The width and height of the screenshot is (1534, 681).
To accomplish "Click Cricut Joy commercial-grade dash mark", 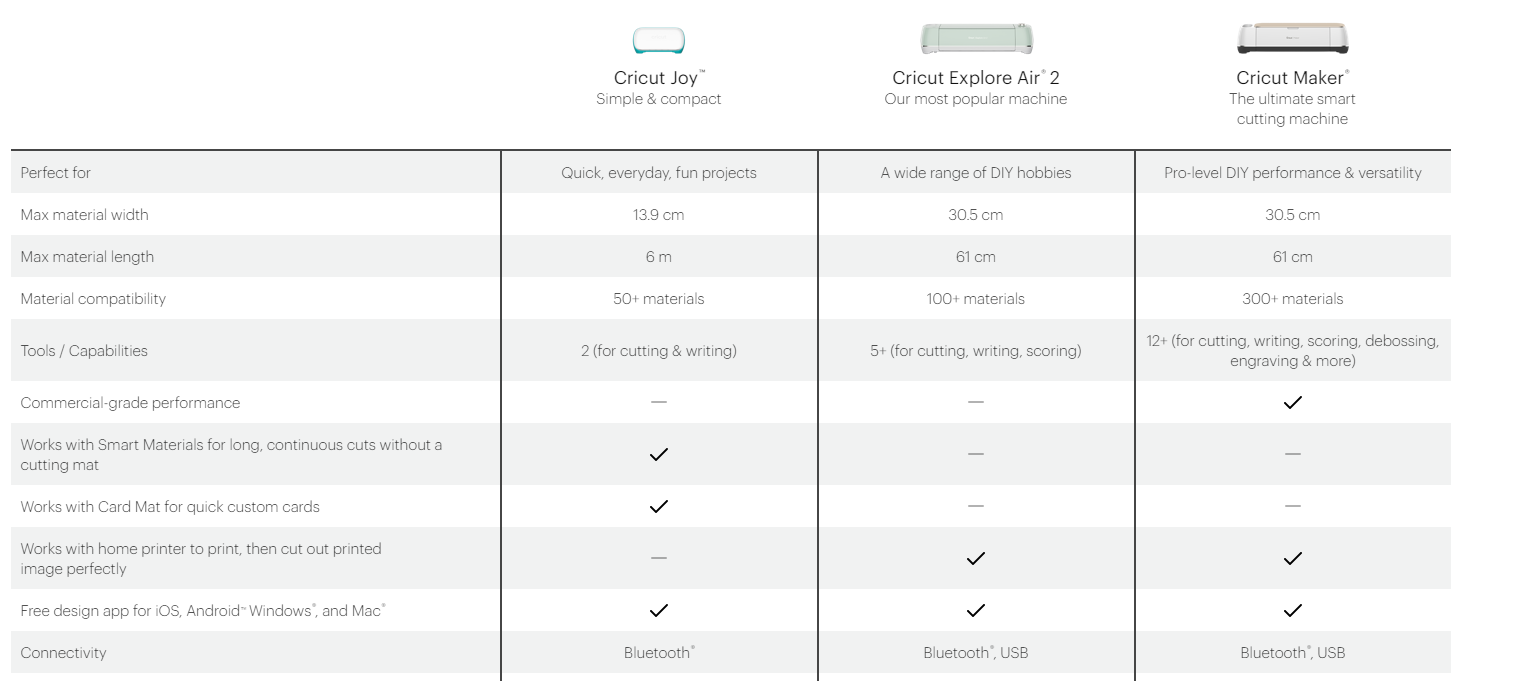I will click(x=659, y=402).
